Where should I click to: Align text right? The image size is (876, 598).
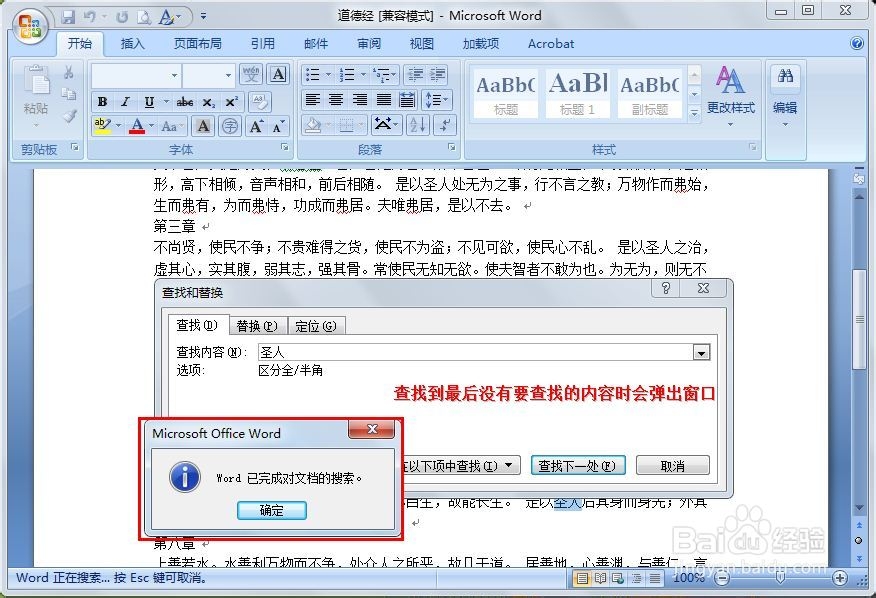pos(359,100)
